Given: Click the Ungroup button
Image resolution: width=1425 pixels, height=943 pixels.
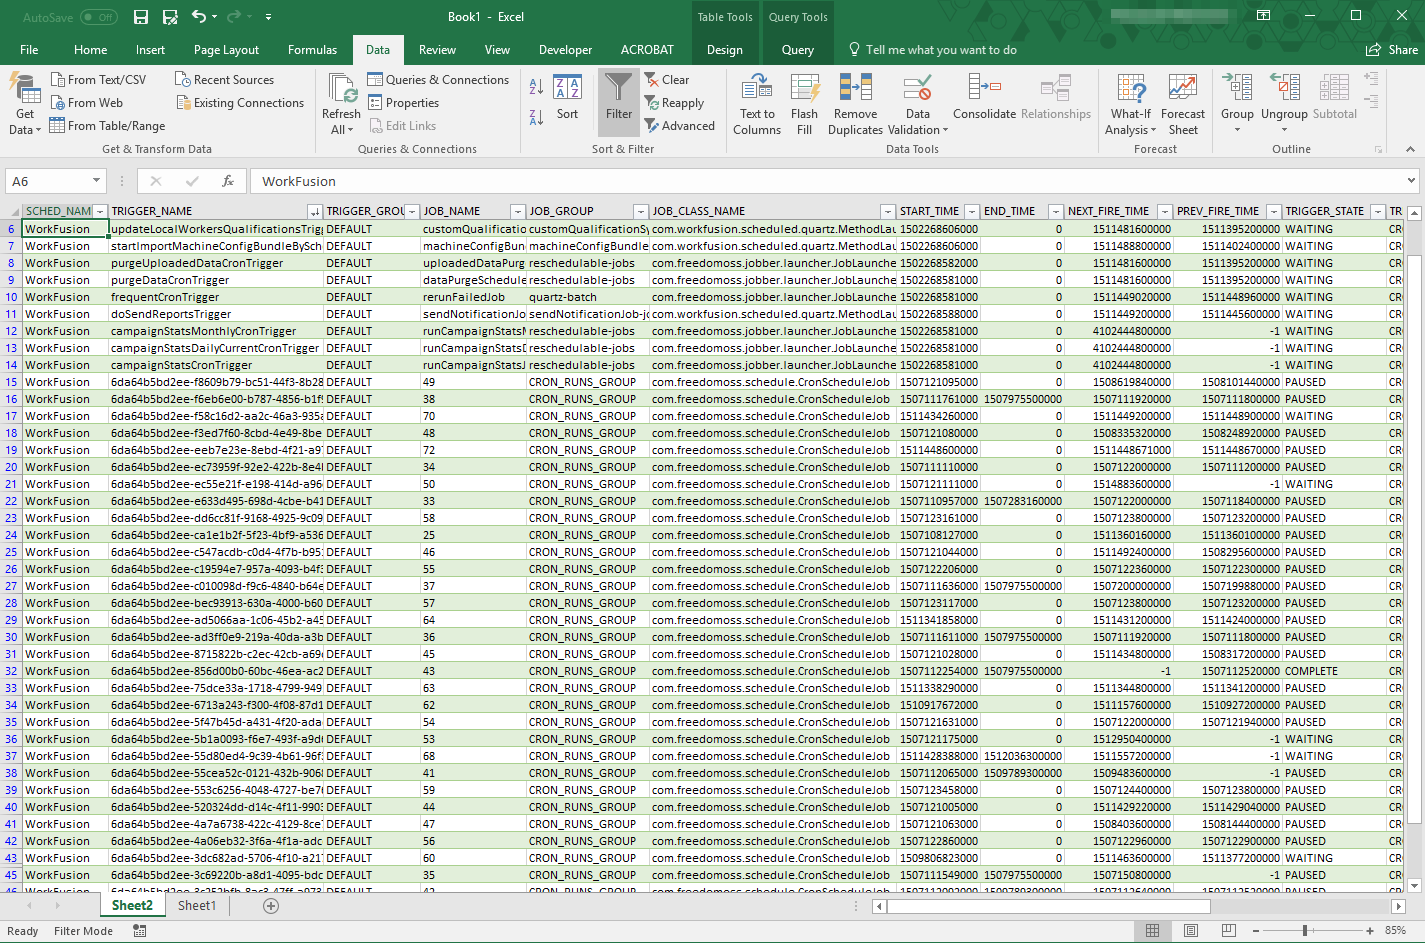Looking at the screenshot, I should click(1284, 104).
